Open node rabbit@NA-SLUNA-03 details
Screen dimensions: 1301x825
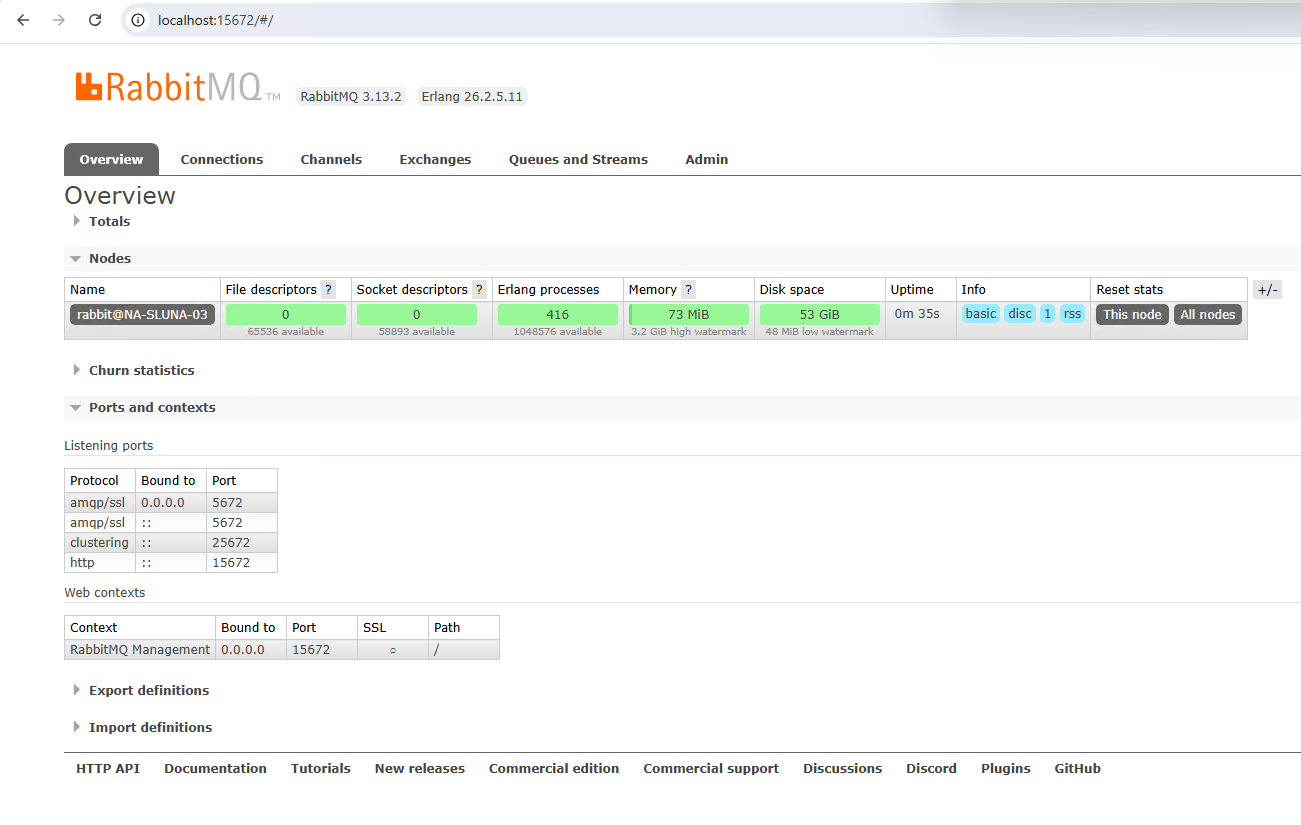coord(142,314)
